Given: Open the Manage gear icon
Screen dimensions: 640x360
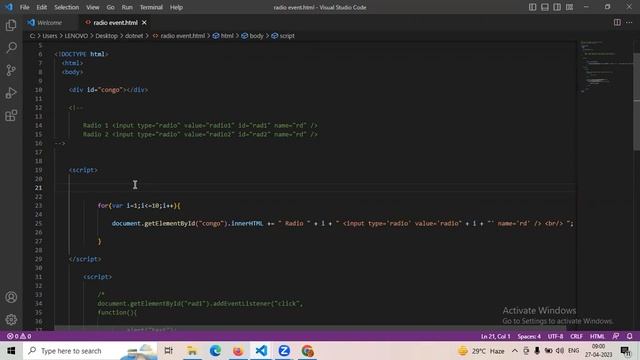Looking at the screenshot, I should [x=11, y=320].
